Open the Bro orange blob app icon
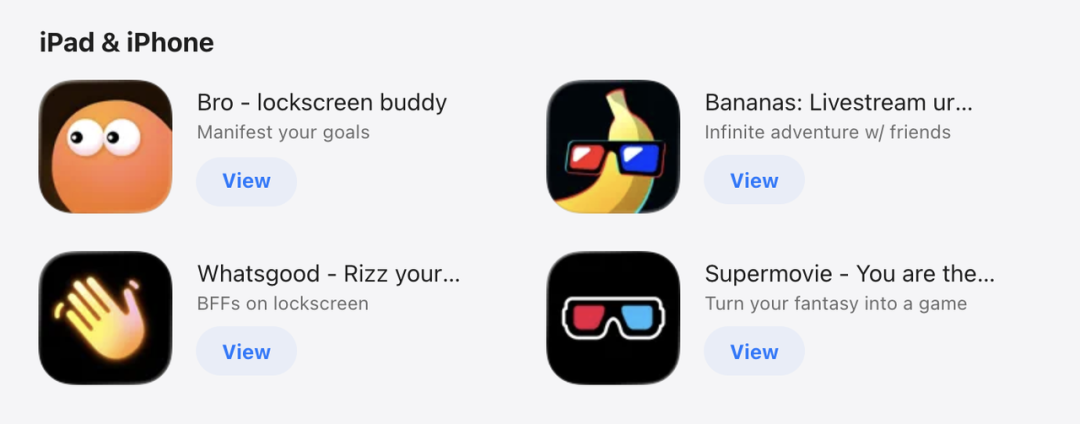 coord(105,147)
